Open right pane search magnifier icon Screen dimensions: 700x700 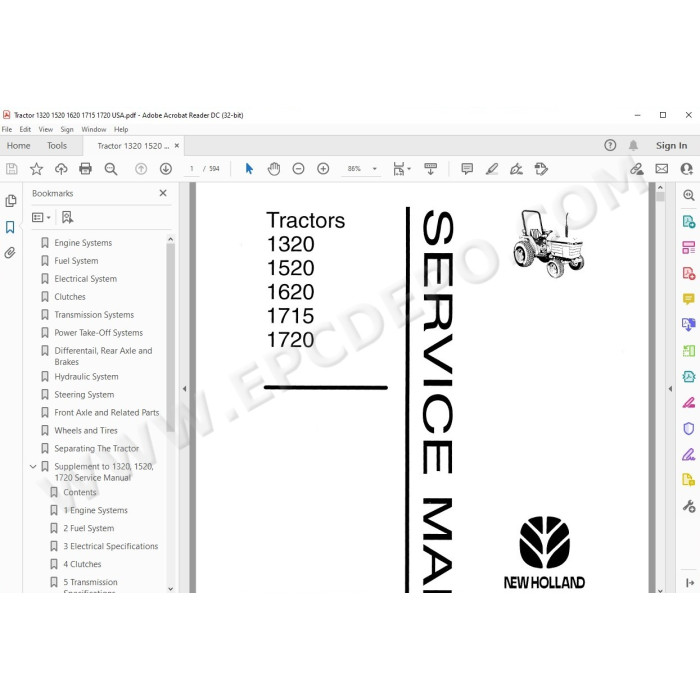pyautogui.click(x=688, y=195)
